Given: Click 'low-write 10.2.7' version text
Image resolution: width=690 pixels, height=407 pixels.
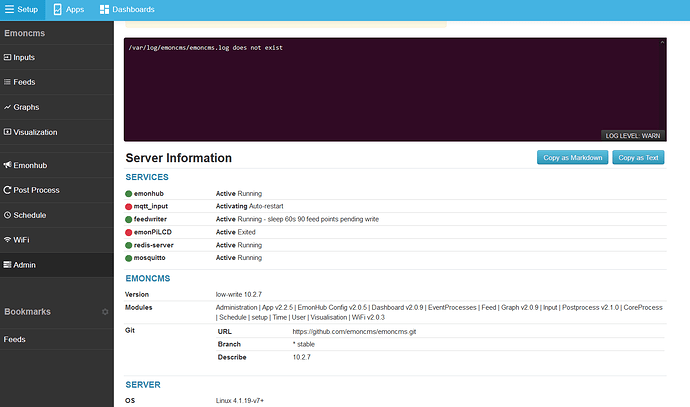Looking at the screenshot, I should tap(239, 294).
